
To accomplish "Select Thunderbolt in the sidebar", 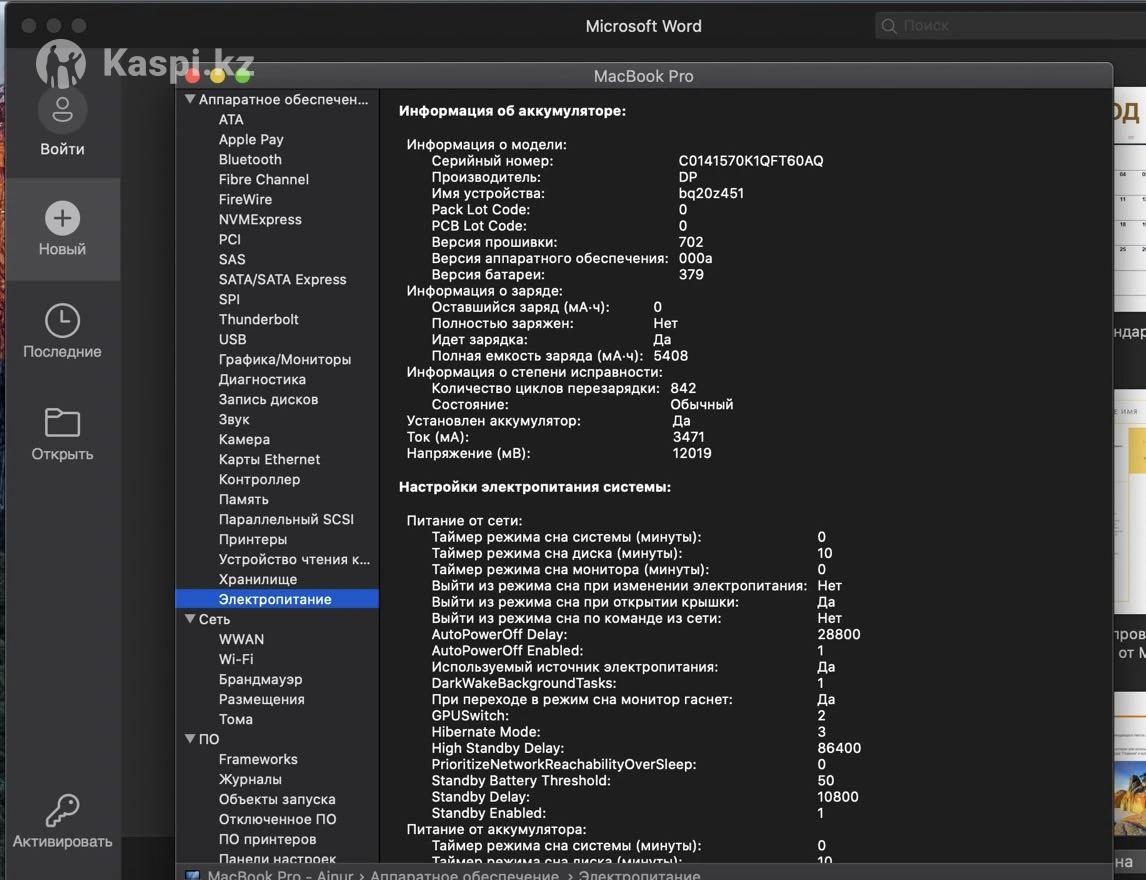I will [258, 319].
